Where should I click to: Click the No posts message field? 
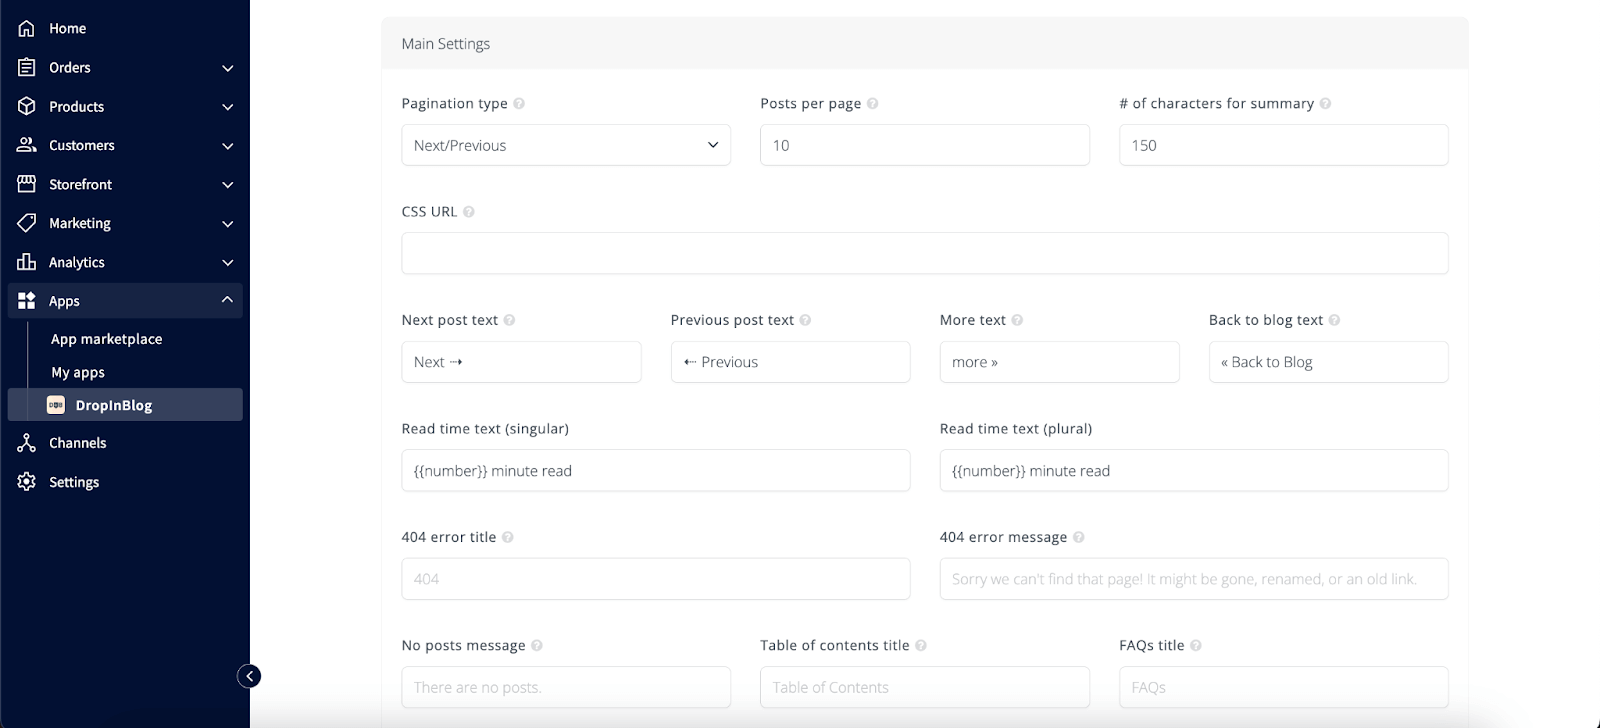(x=566, y=687)
